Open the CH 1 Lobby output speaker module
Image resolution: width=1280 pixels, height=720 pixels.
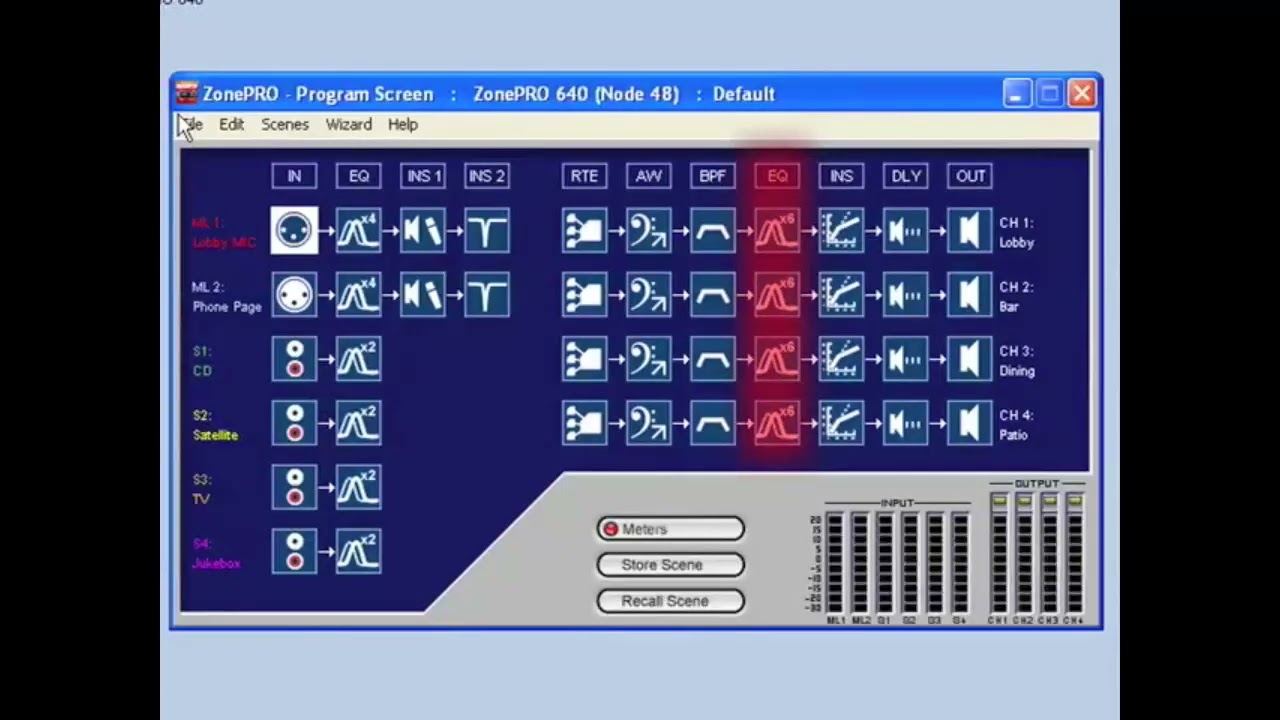(x=969, y=231)
